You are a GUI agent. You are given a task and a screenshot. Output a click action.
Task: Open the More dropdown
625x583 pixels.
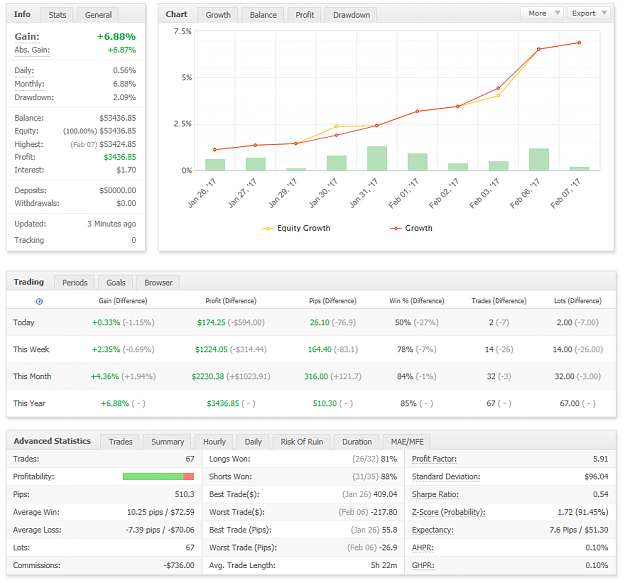coord(542,13)
